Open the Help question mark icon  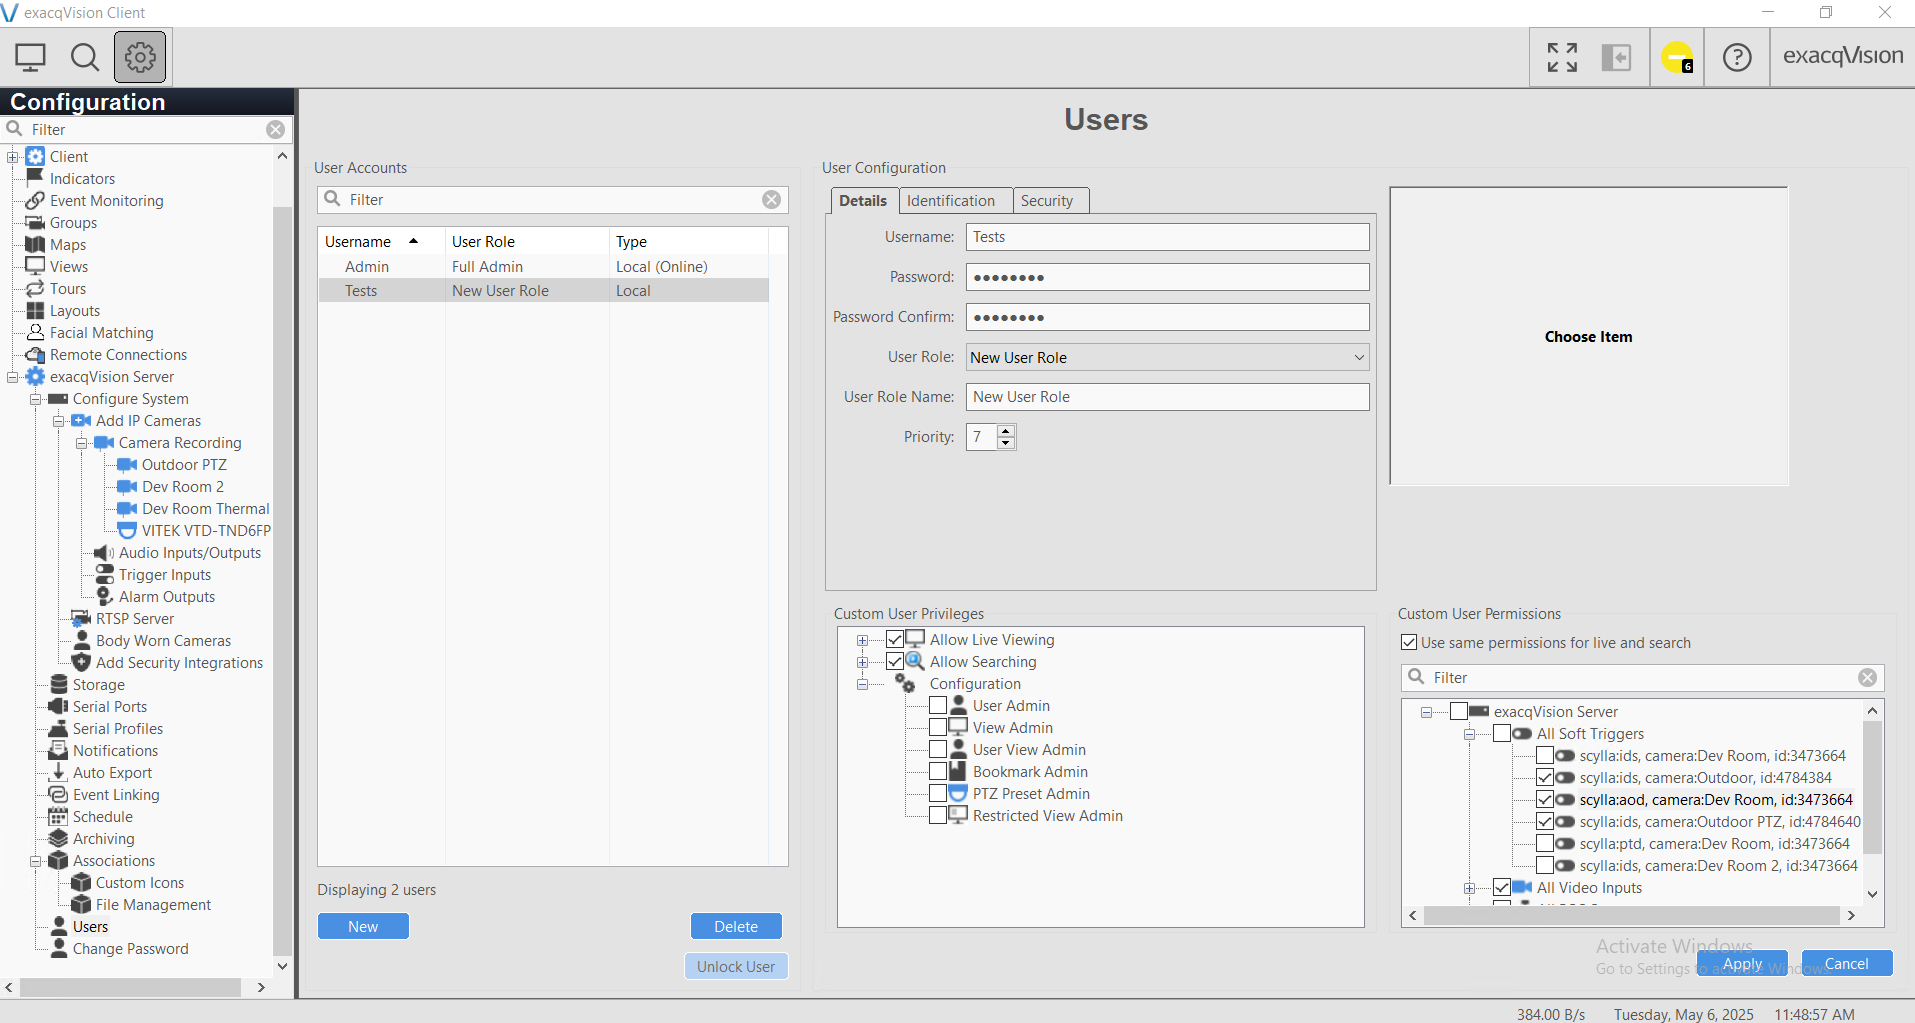(1737, 57)
